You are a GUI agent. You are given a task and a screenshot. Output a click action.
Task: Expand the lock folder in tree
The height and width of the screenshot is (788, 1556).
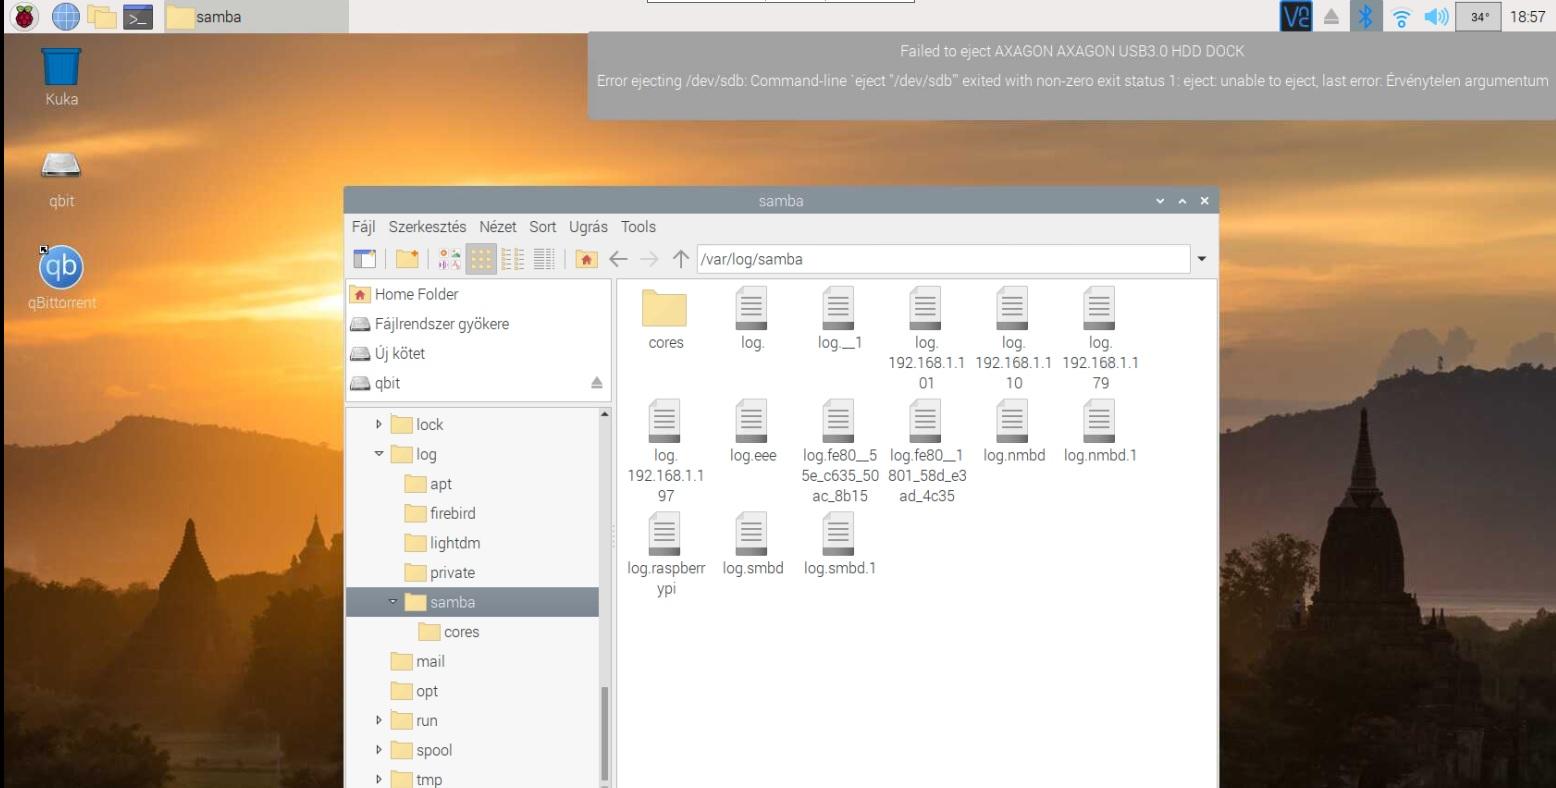pyautogui.click(x=379, y=425)
